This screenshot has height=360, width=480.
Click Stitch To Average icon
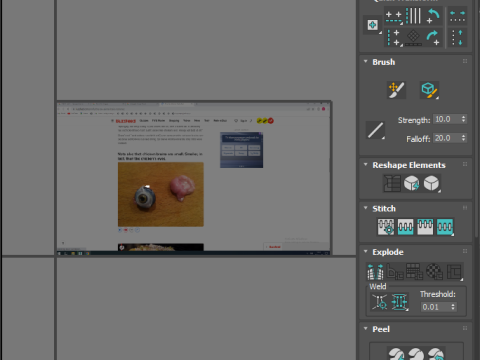click(x=405, y=227)
